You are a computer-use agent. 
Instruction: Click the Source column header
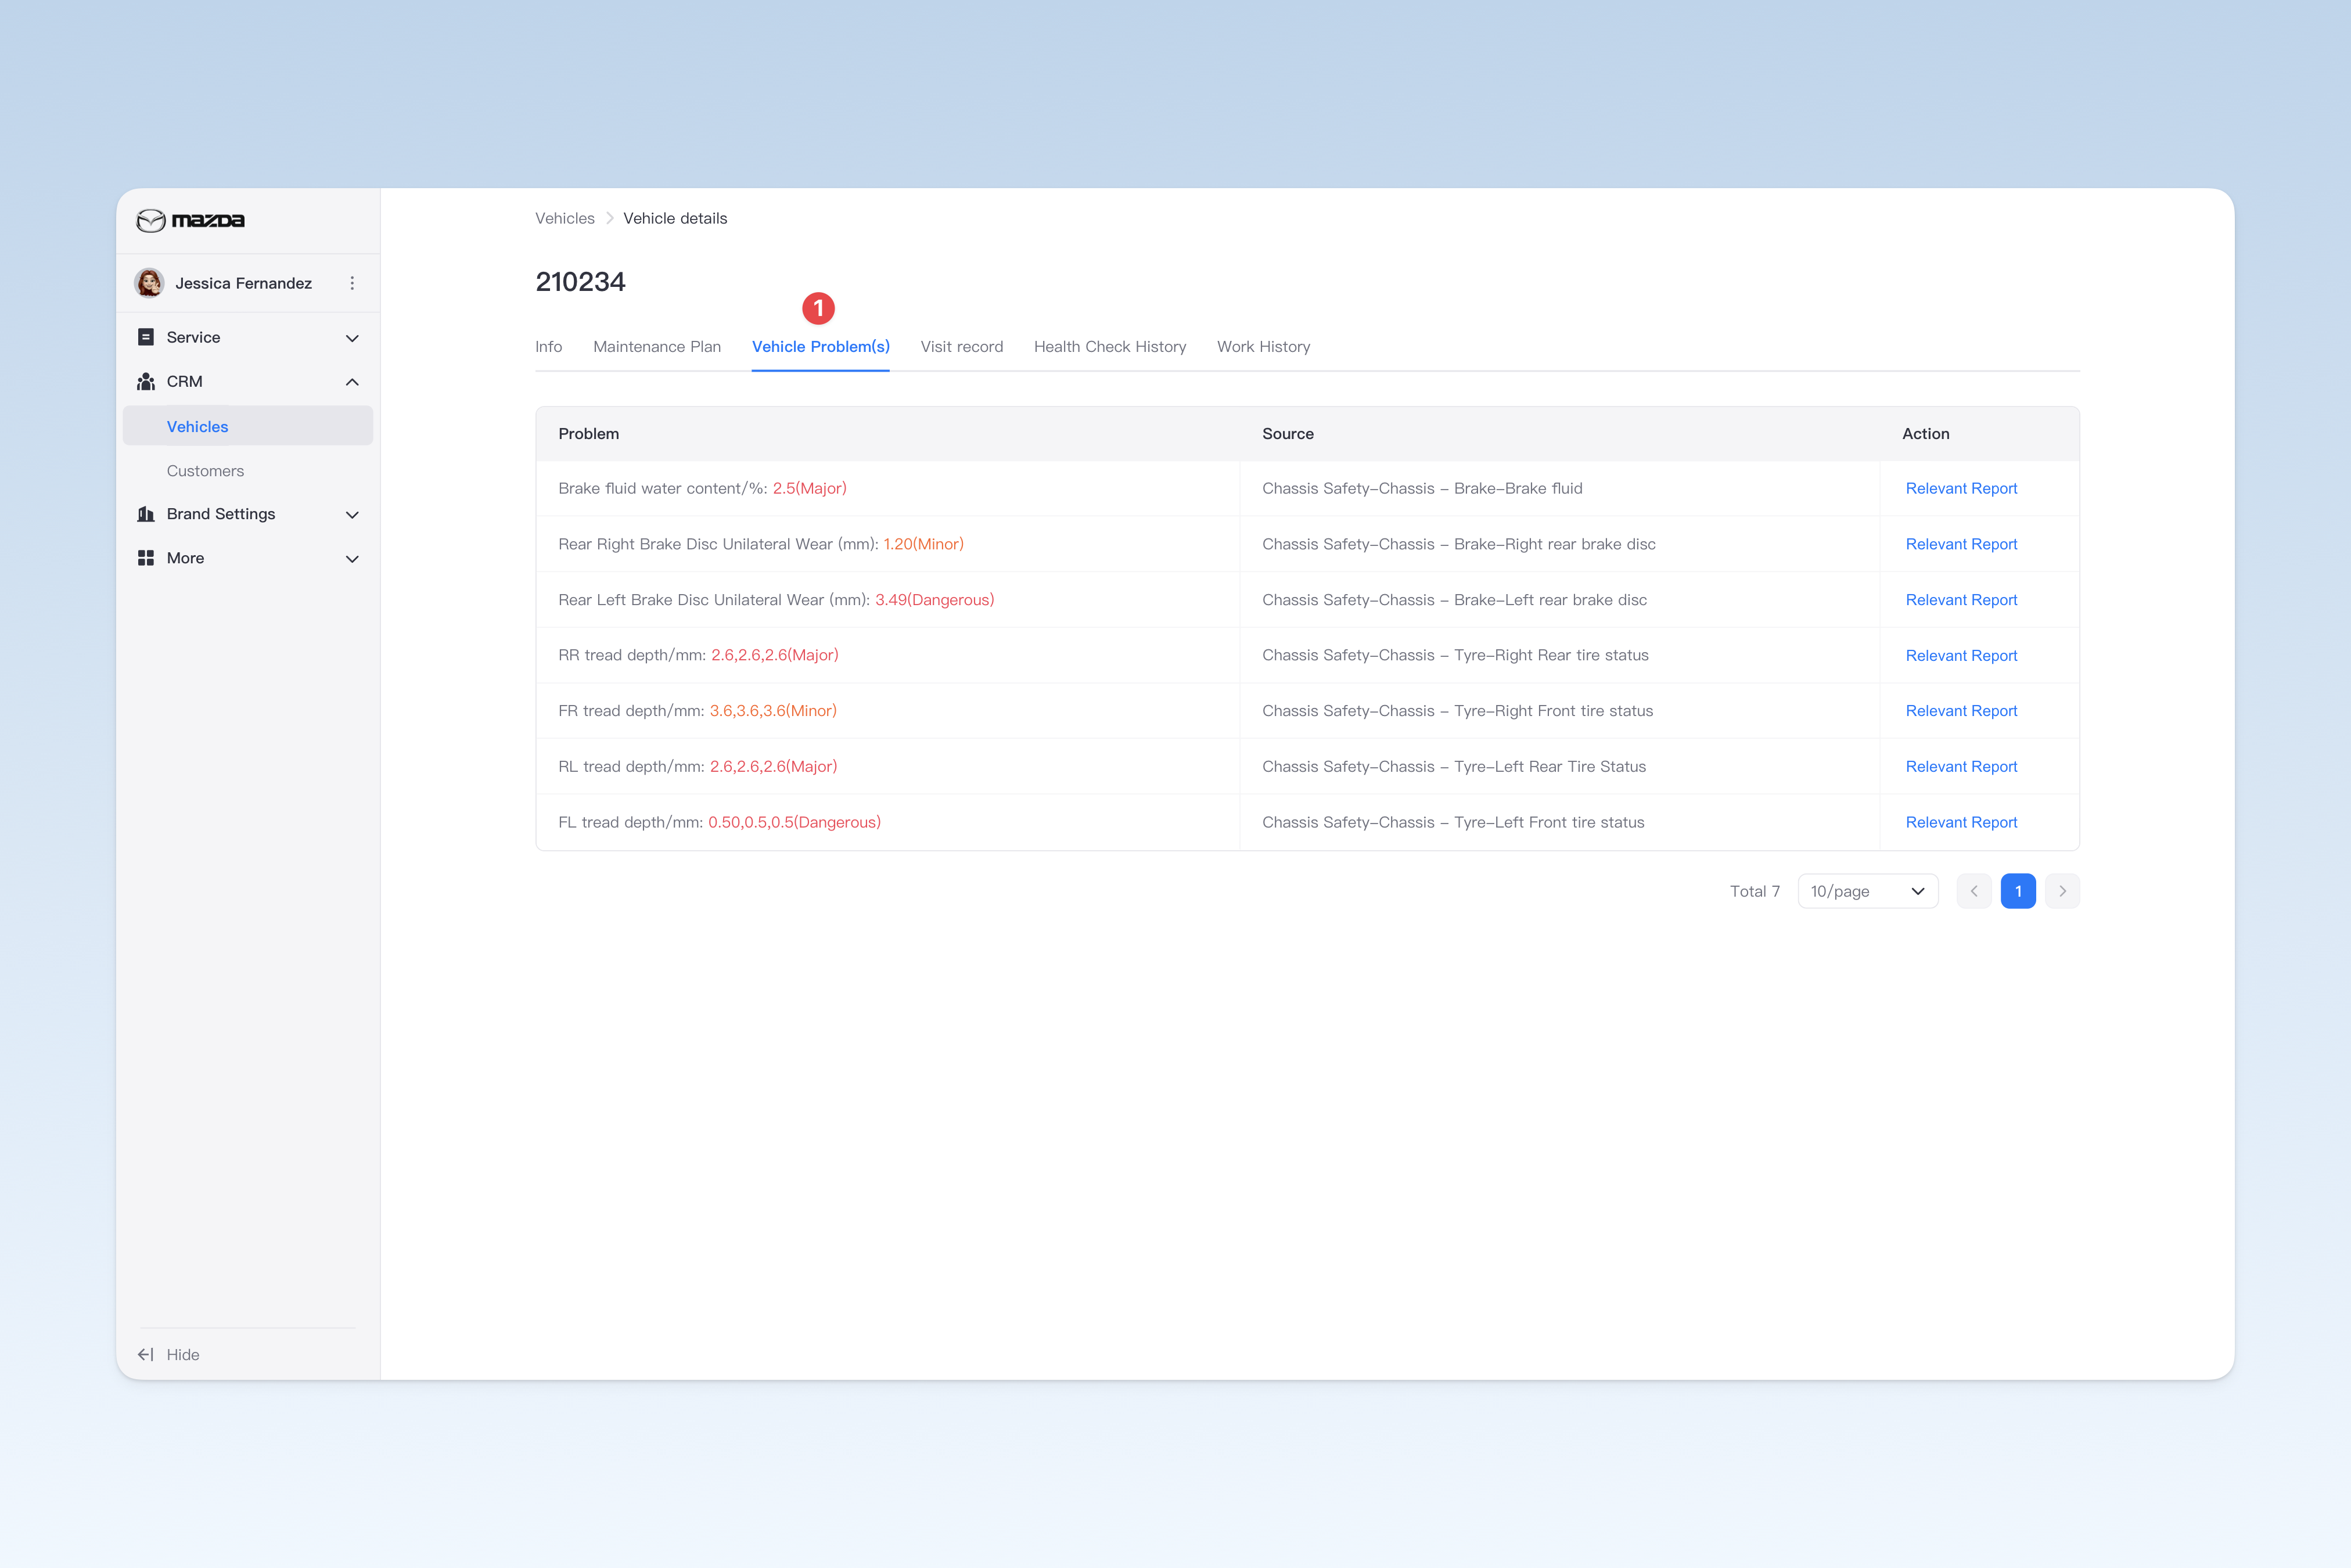1288,433
